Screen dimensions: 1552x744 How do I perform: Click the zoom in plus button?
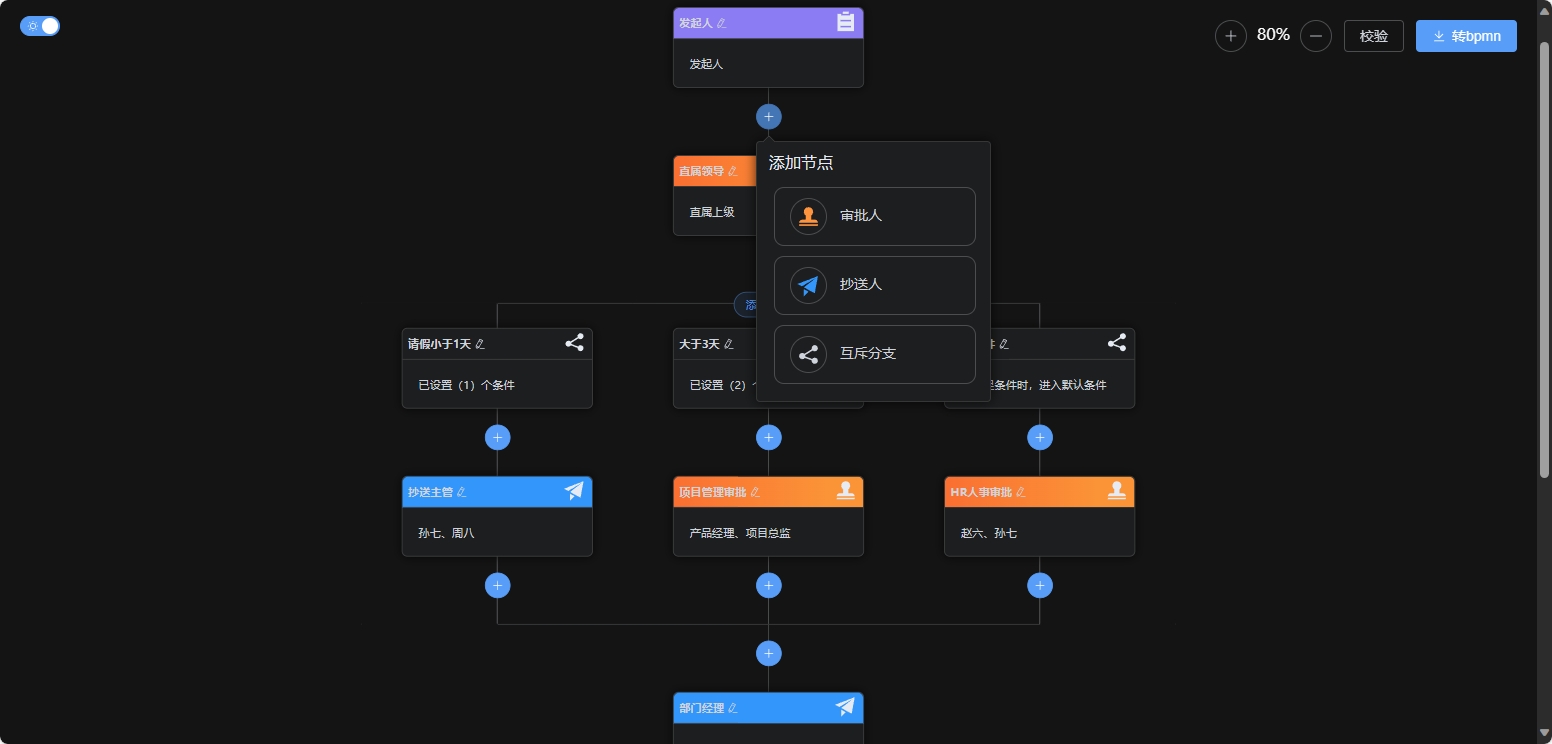1230,36
